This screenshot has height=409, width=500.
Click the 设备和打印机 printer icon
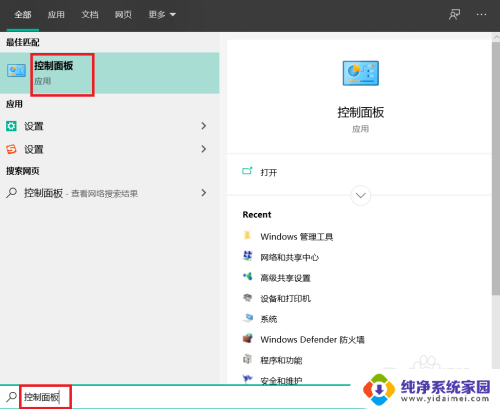pyautogui.click(x=247, y=297)
